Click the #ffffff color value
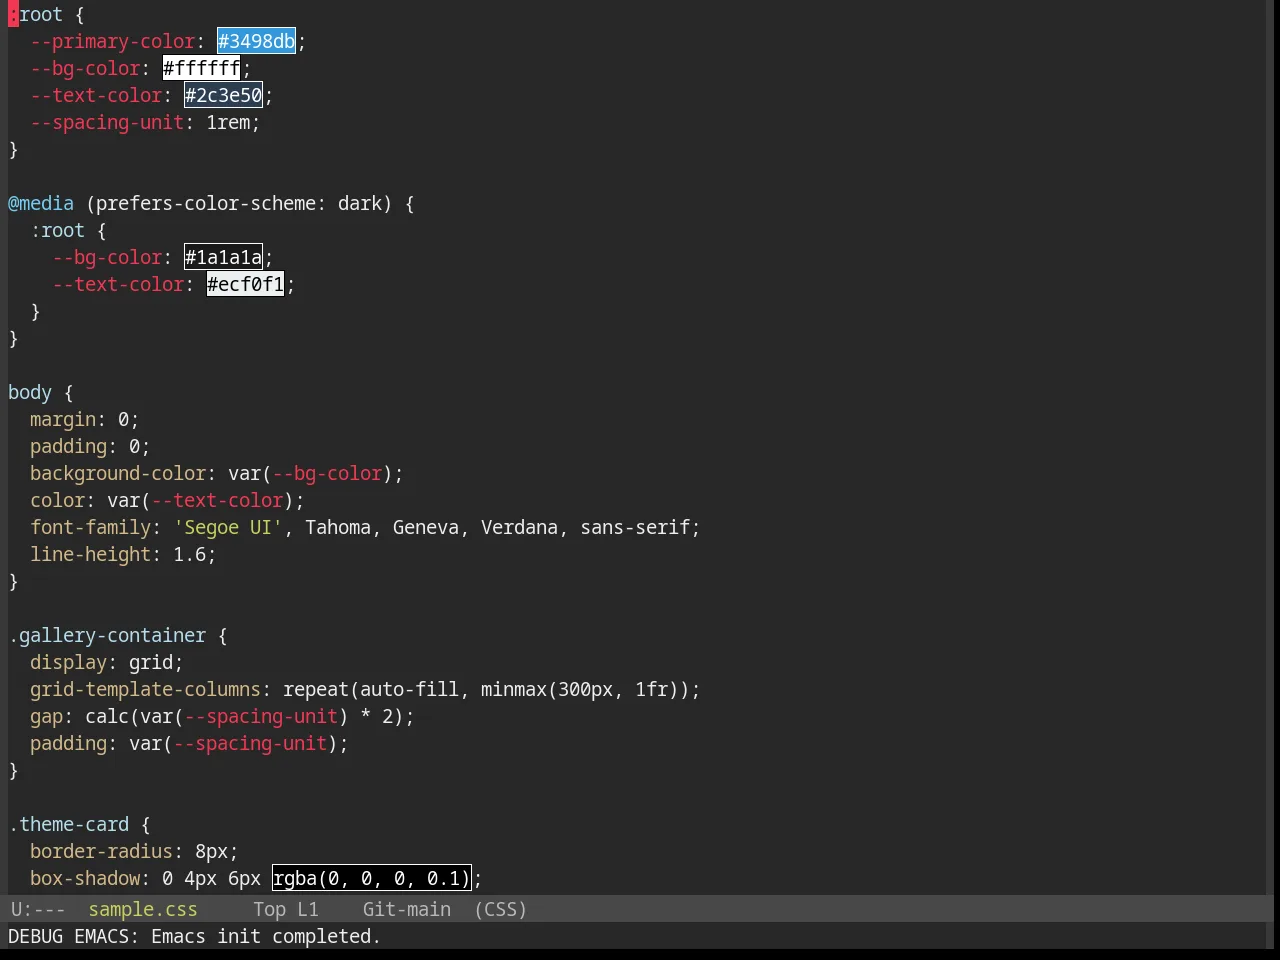The image size is (1280, 960). tap(202, 68)
